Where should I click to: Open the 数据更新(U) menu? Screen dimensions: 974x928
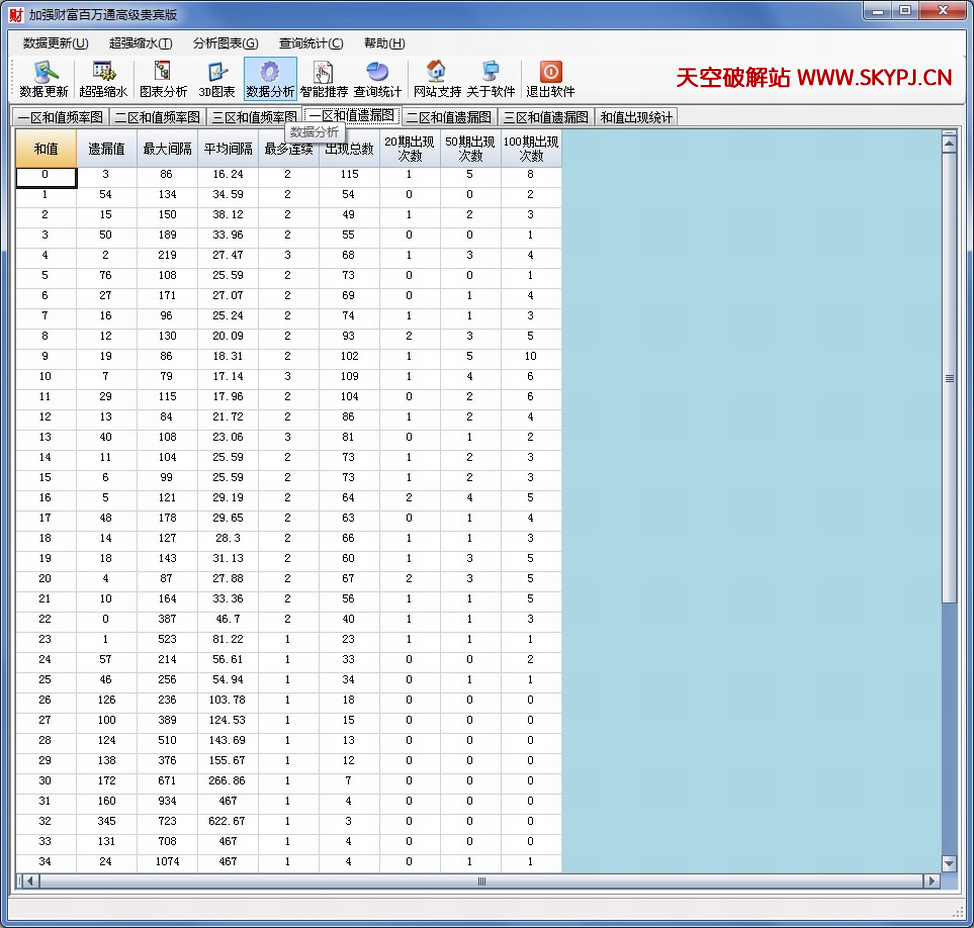pos(56,43)
